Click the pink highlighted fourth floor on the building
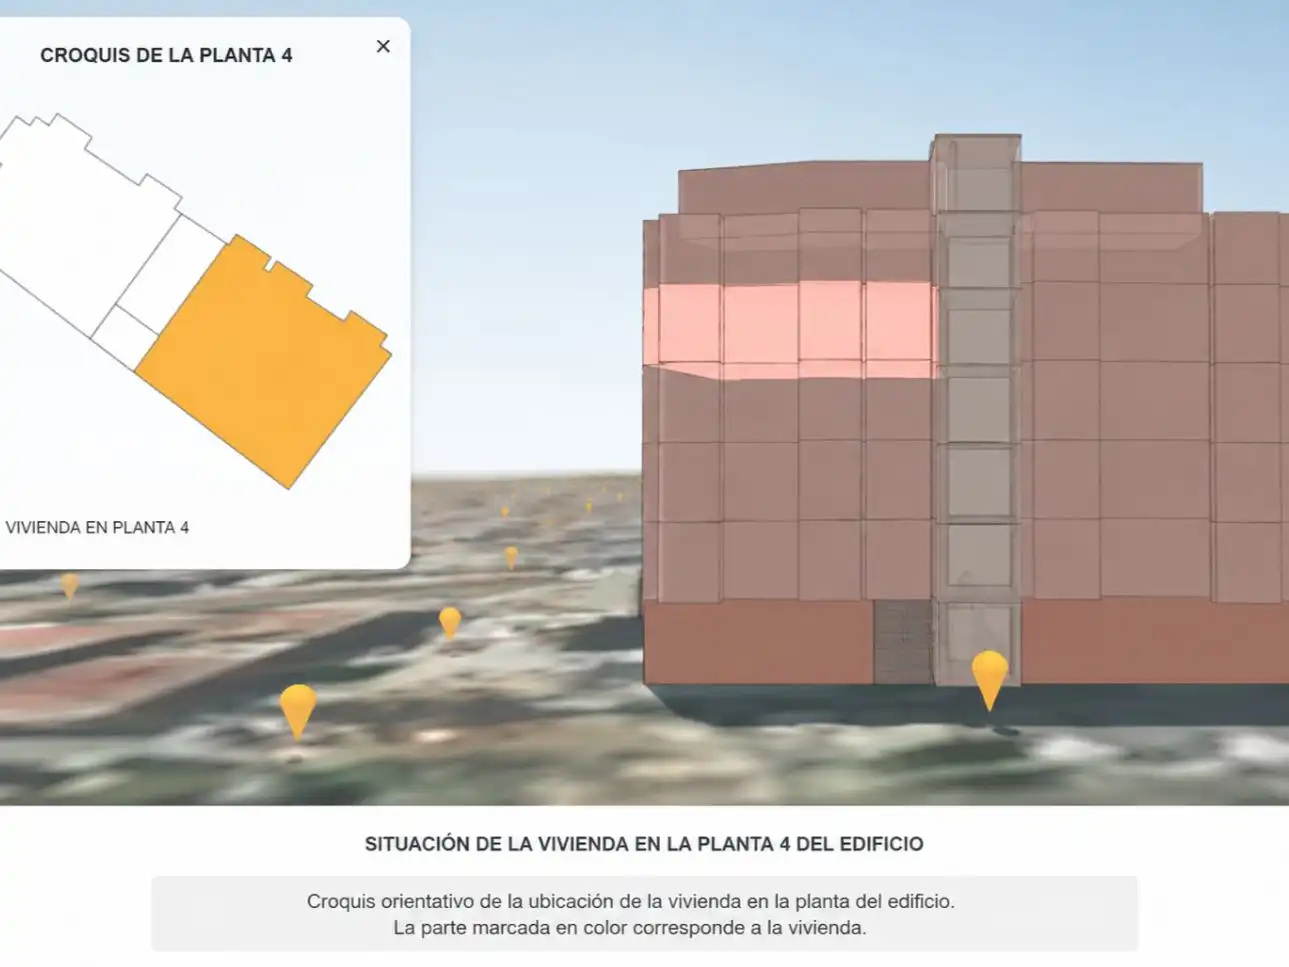1289x967 pixels. pos(790,330)
